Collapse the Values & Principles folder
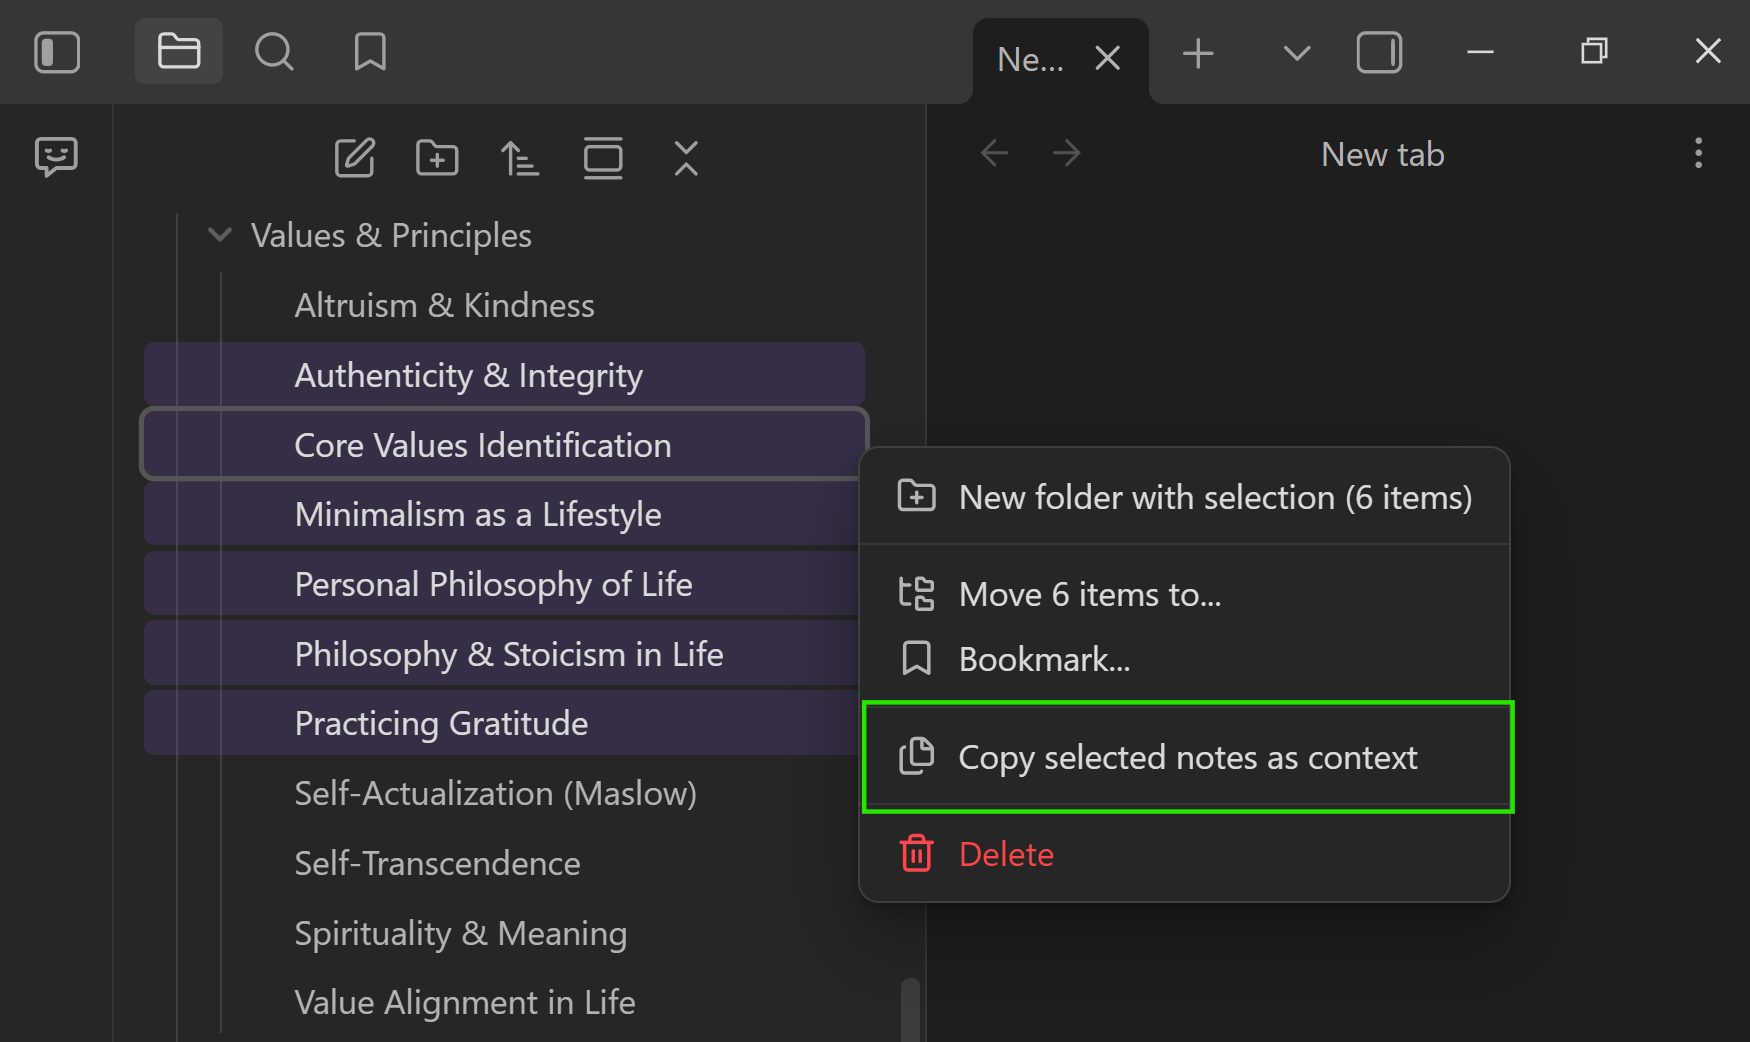 [x=220, y=236]
